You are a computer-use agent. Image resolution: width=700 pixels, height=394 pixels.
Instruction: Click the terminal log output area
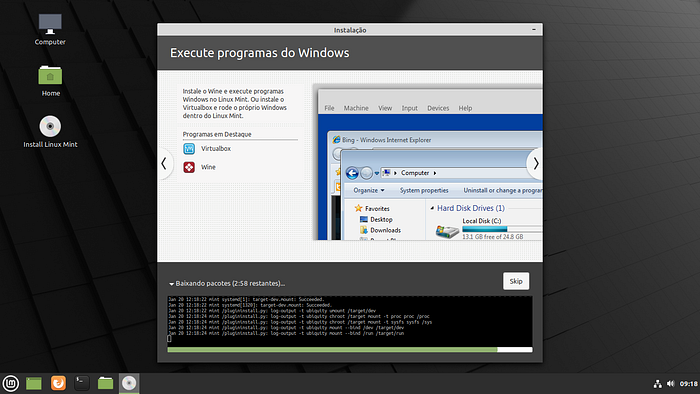[x=350, y=321]
